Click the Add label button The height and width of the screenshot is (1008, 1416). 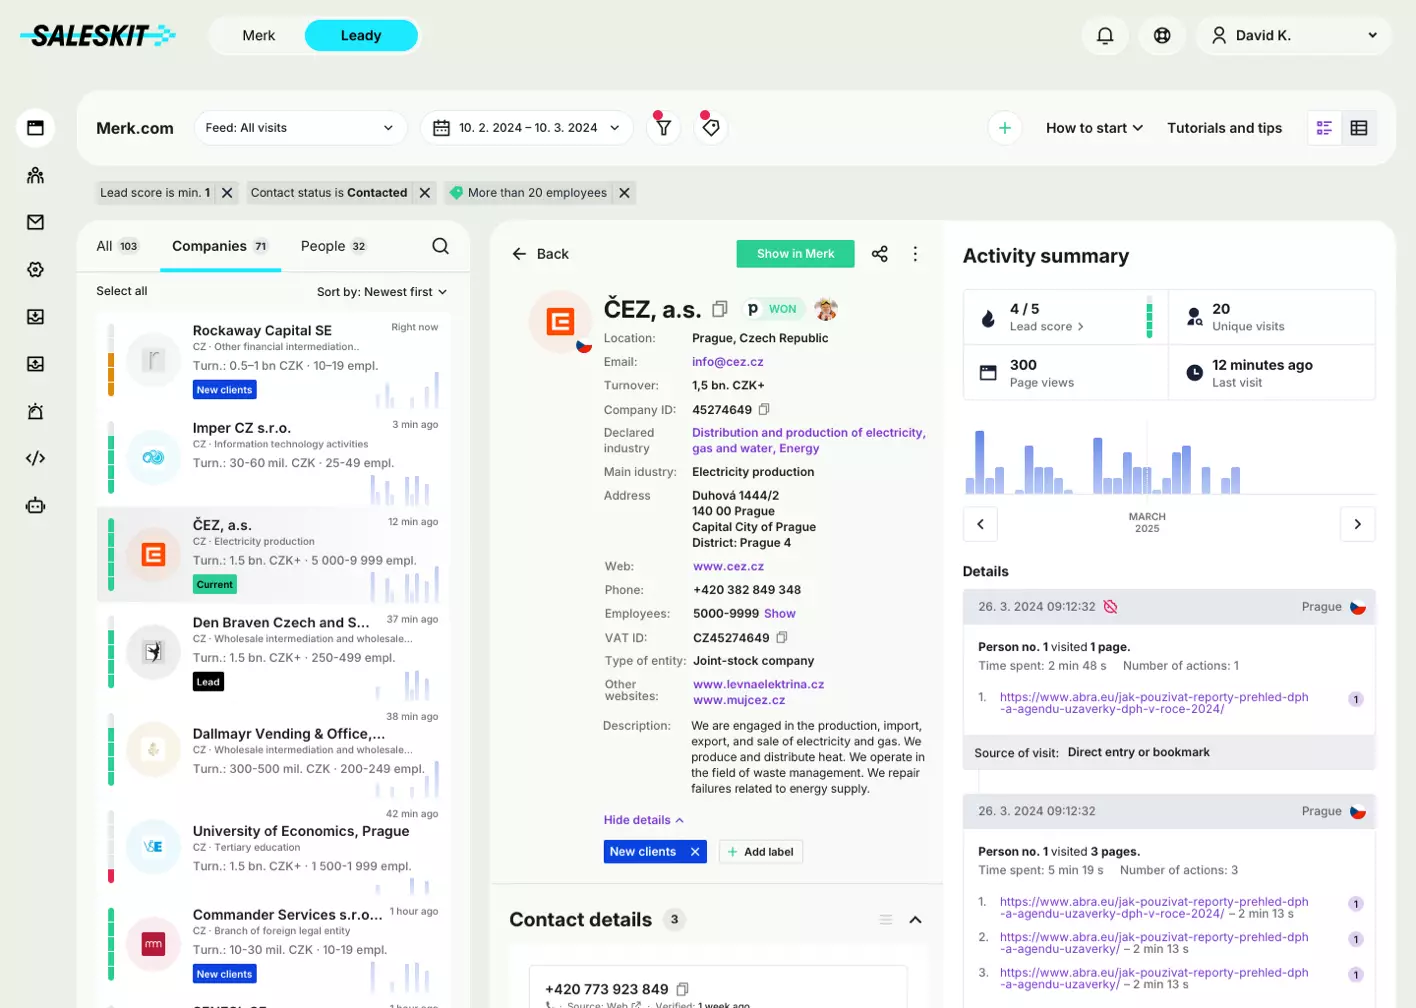coord(761,852)
